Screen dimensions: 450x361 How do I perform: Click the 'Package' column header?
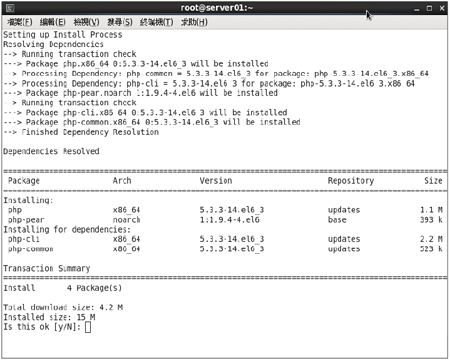coord(24,181)
